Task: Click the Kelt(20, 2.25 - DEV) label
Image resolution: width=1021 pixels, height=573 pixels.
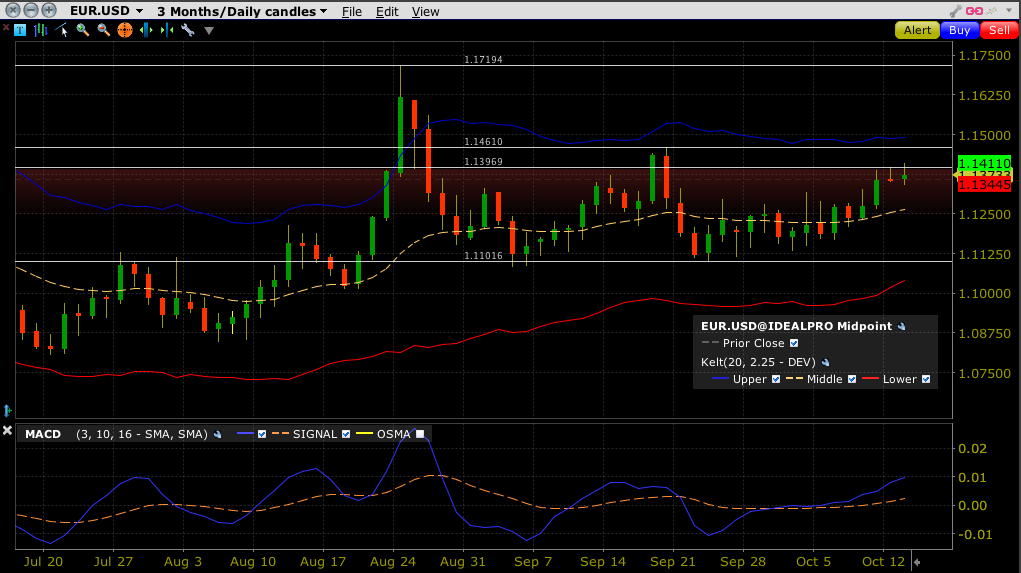Action: coord(758,362)
